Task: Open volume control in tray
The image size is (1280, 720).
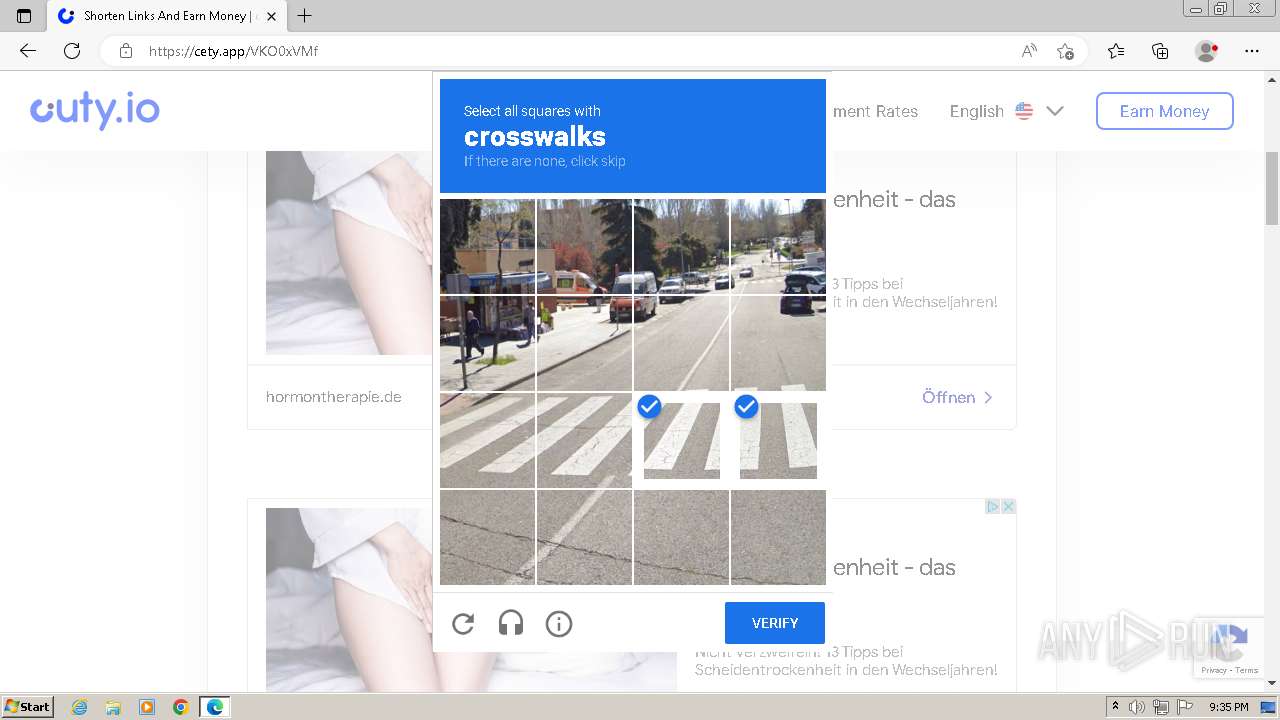Action: tap(1136, 707)
